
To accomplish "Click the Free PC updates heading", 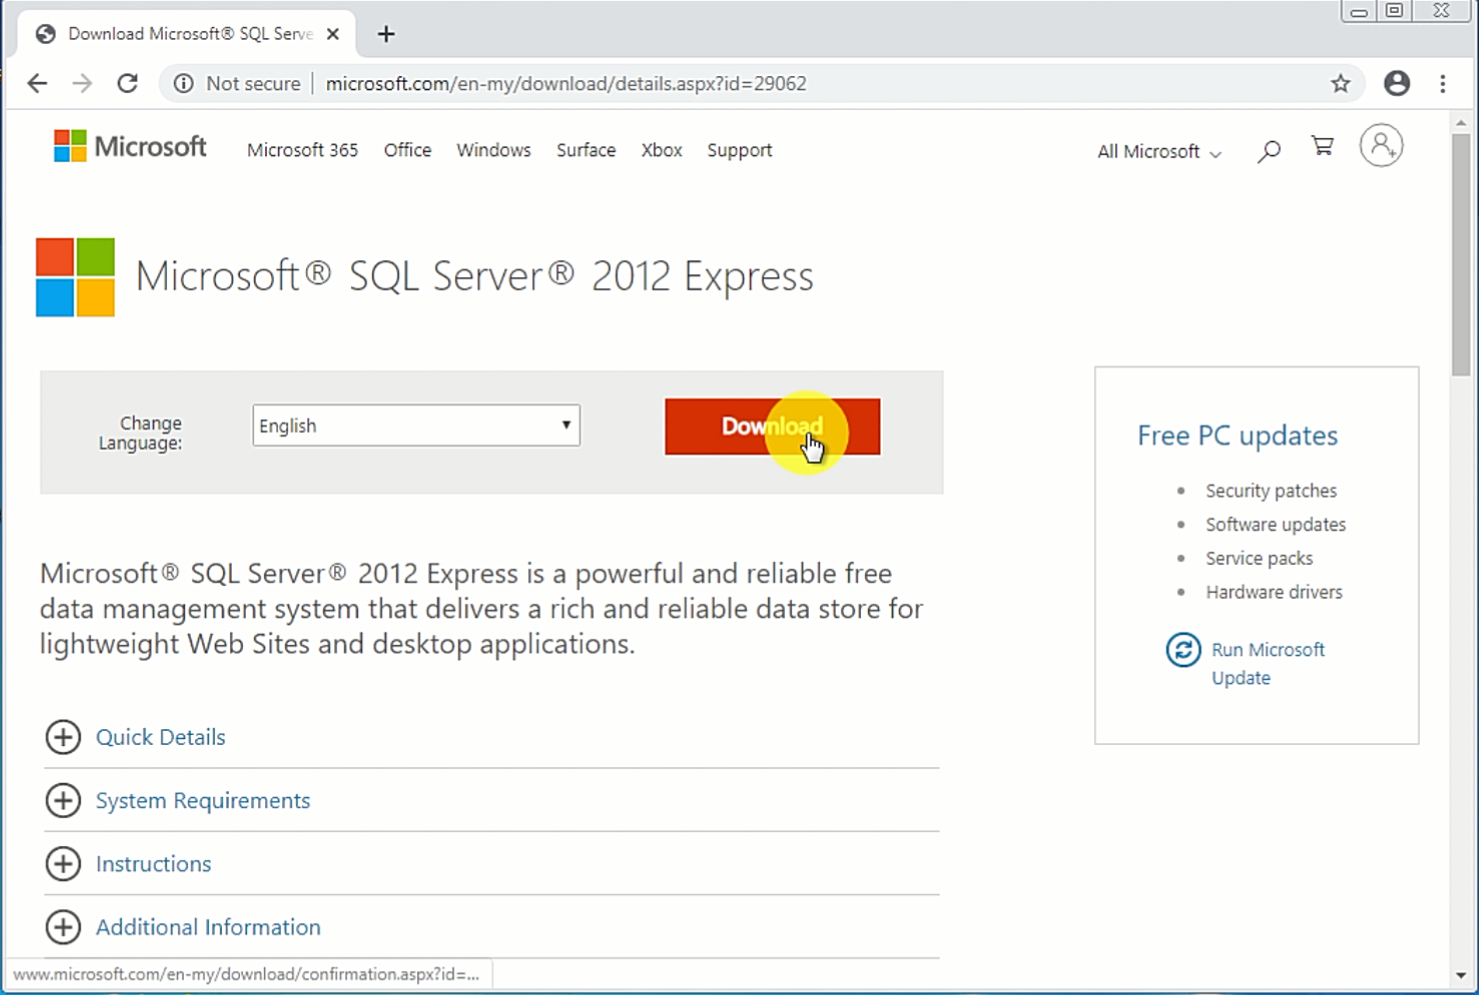I will tap(1237, 435).
